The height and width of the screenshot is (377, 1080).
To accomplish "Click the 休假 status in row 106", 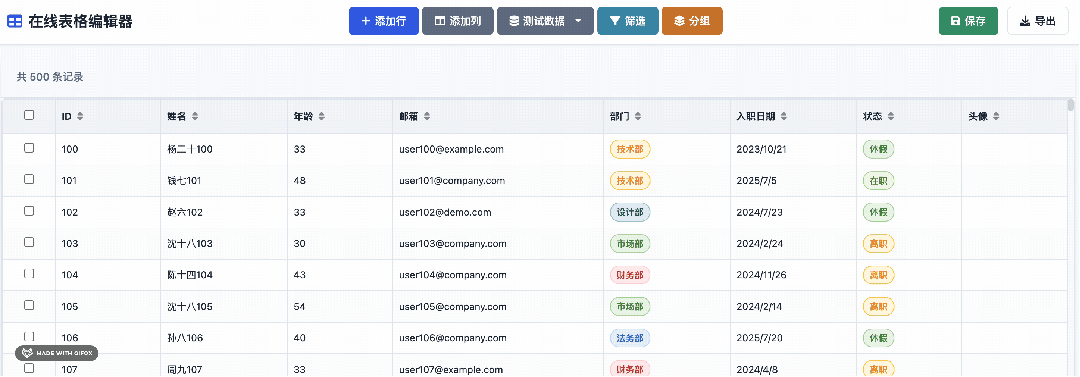I will [879, 338].
